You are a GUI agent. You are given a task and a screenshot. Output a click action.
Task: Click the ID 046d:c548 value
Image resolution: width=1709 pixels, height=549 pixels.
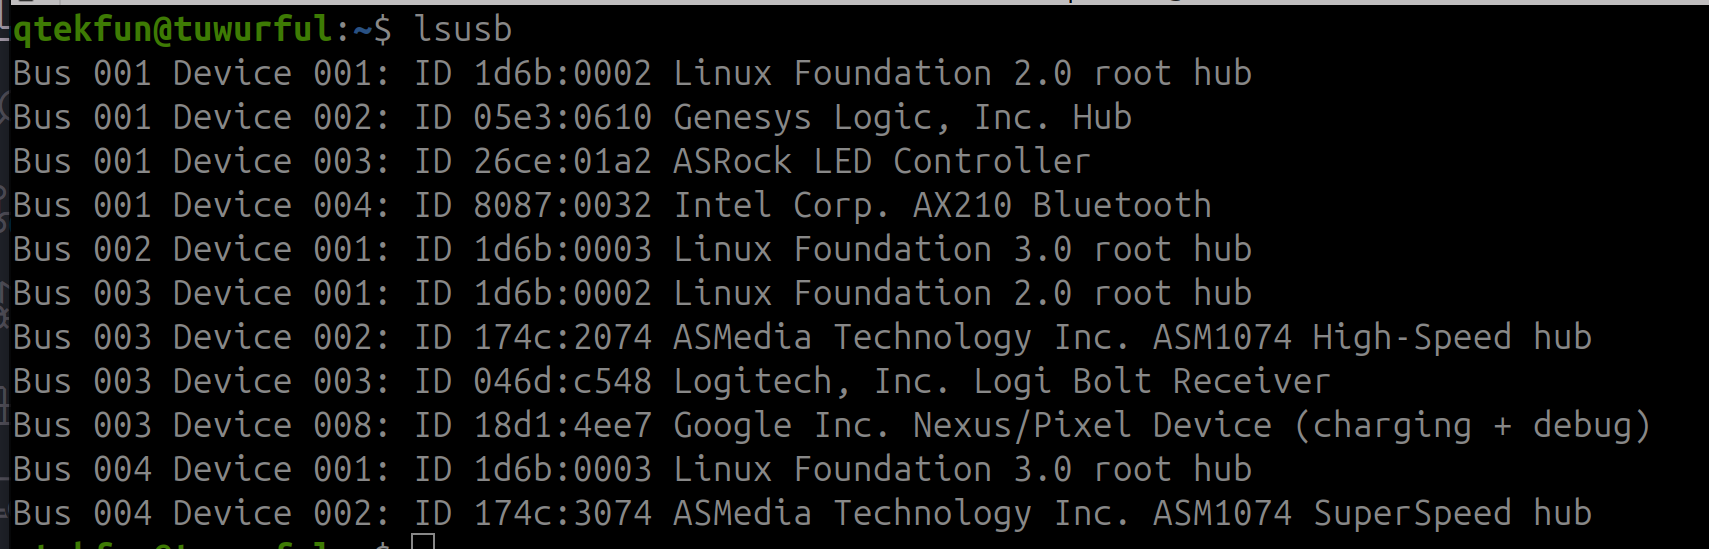click(x=532, y=381)
